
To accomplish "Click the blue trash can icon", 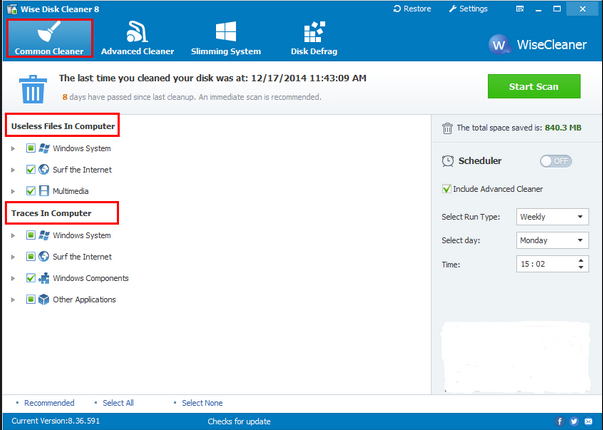I will (33, 89).
